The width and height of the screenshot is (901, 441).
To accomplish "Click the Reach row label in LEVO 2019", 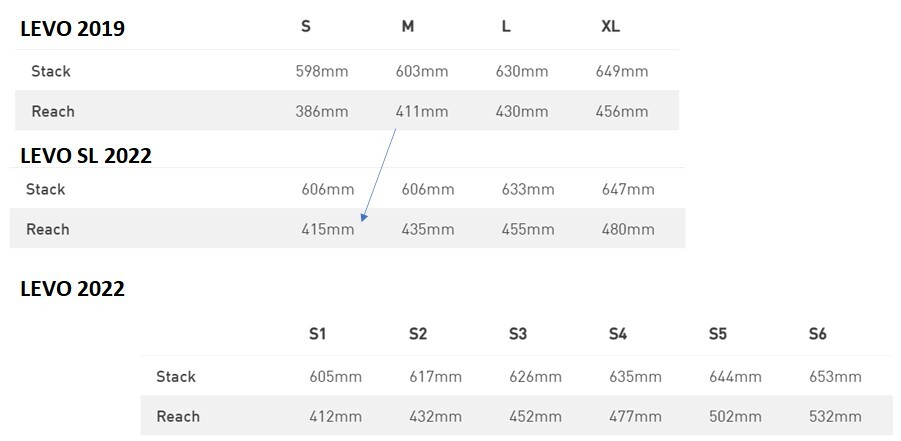I will pyautogui.click(x=53, y=111).
